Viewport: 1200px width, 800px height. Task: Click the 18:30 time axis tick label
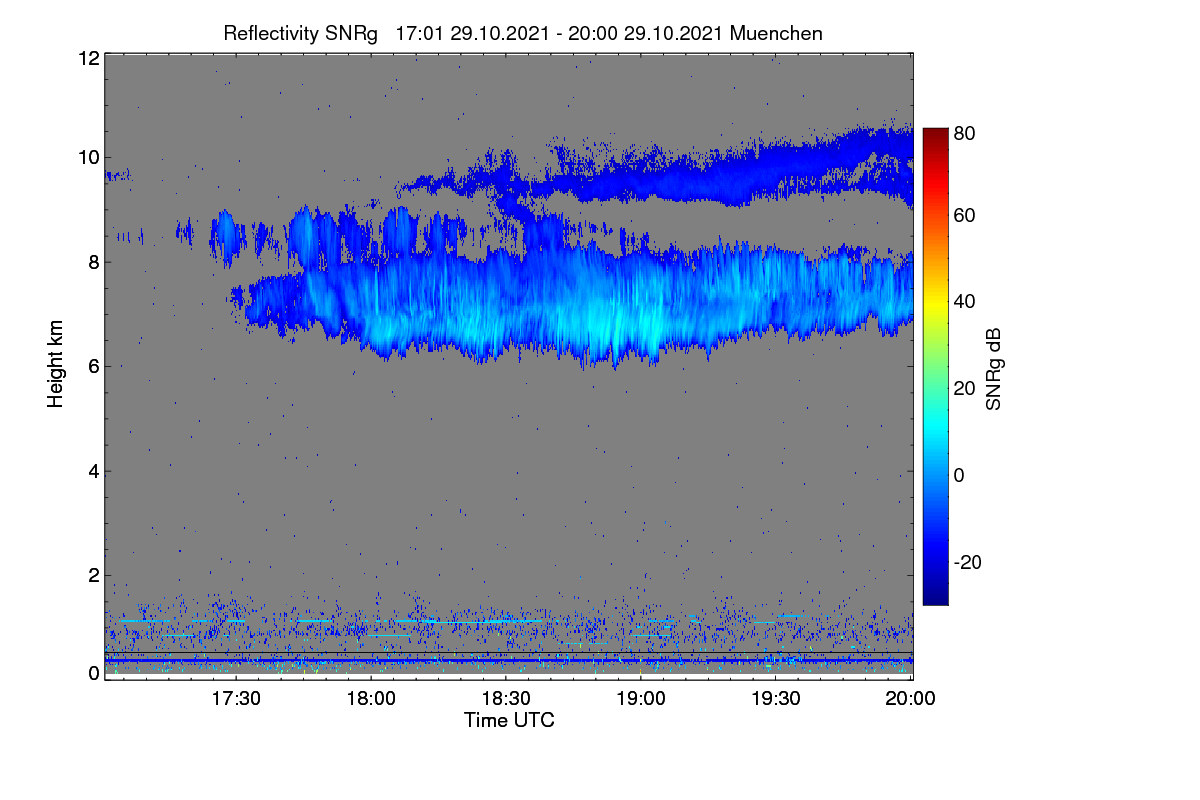[x=507, y=699]
